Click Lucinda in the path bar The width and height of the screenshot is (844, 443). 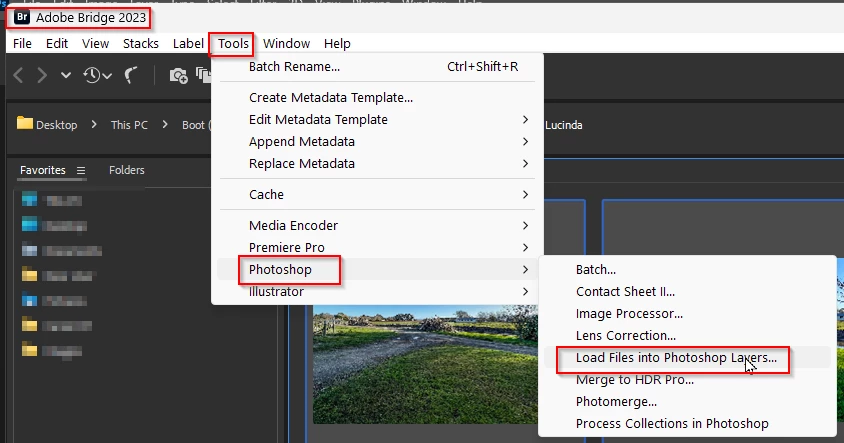[x=564, y=125]
